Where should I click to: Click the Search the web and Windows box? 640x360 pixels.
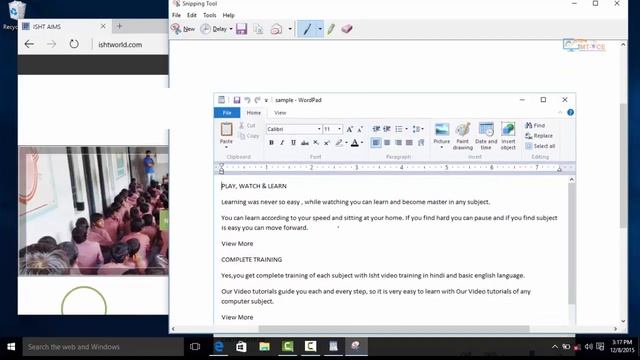click(103, 347)
